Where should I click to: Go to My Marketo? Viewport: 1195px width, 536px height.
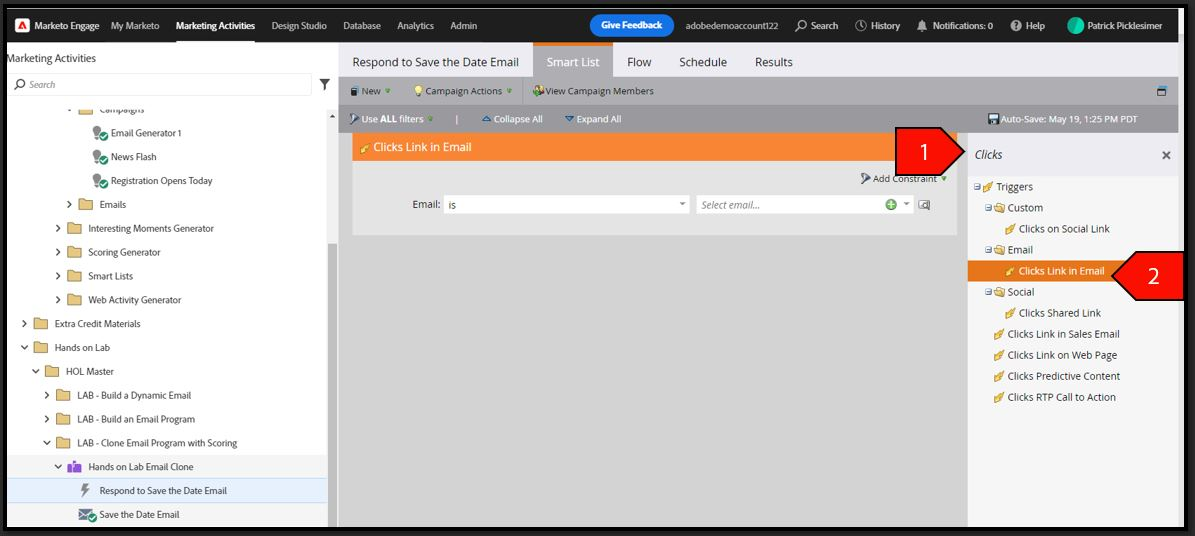click(135, 25)
